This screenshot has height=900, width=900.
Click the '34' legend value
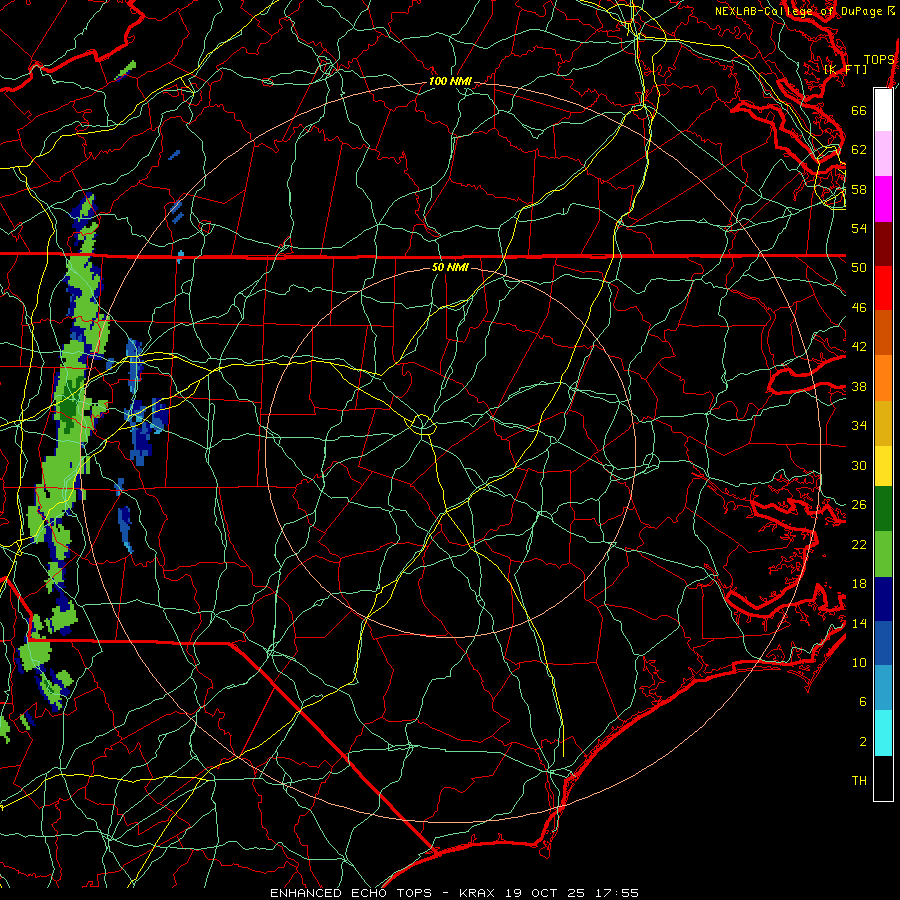point(859,426)
